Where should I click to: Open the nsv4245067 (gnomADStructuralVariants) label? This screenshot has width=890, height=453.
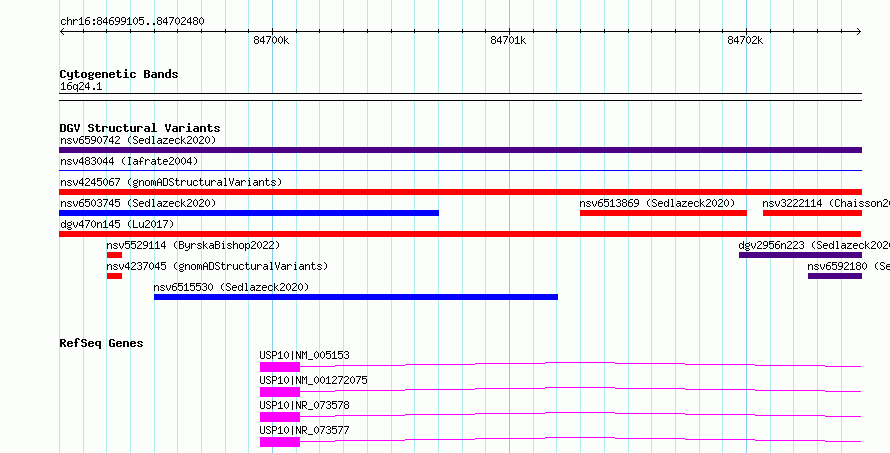171,182
